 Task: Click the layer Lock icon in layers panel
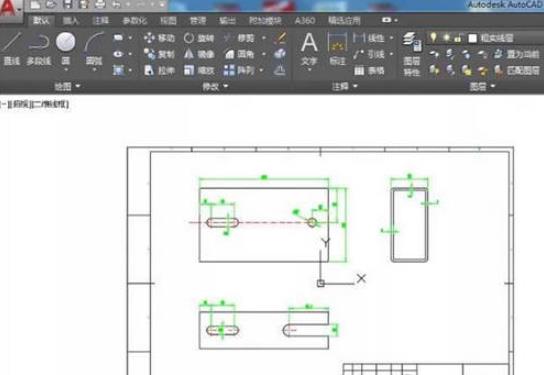point(482,54)
